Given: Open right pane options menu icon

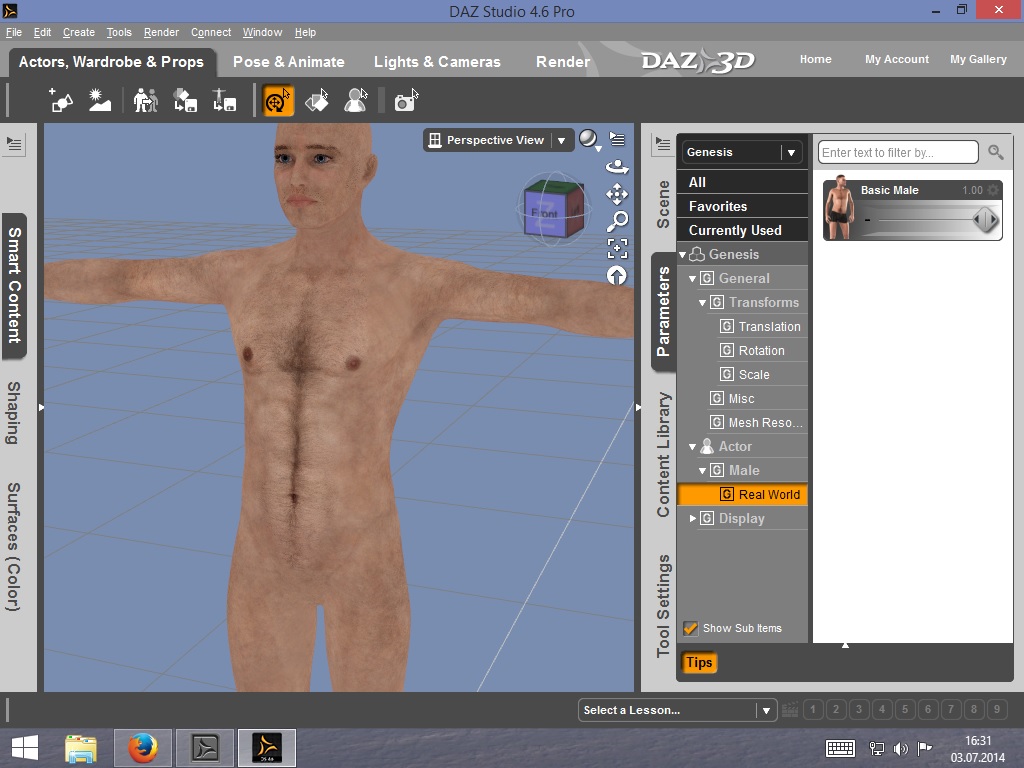Looking at the screenshot, I should coord(663,144).
